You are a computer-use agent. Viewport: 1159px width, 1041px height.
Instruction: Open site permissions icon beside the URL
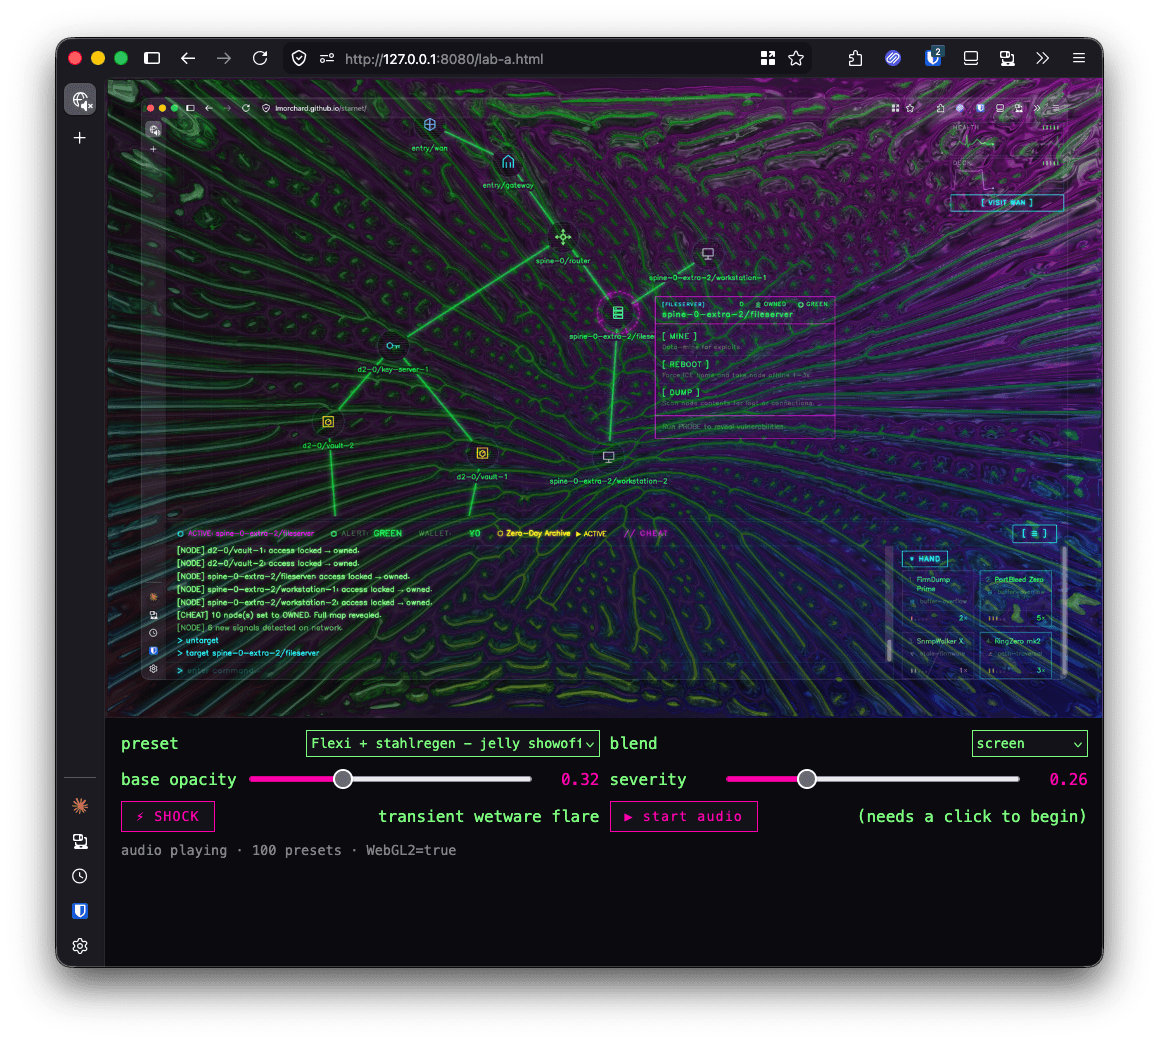tap(327, 58)
